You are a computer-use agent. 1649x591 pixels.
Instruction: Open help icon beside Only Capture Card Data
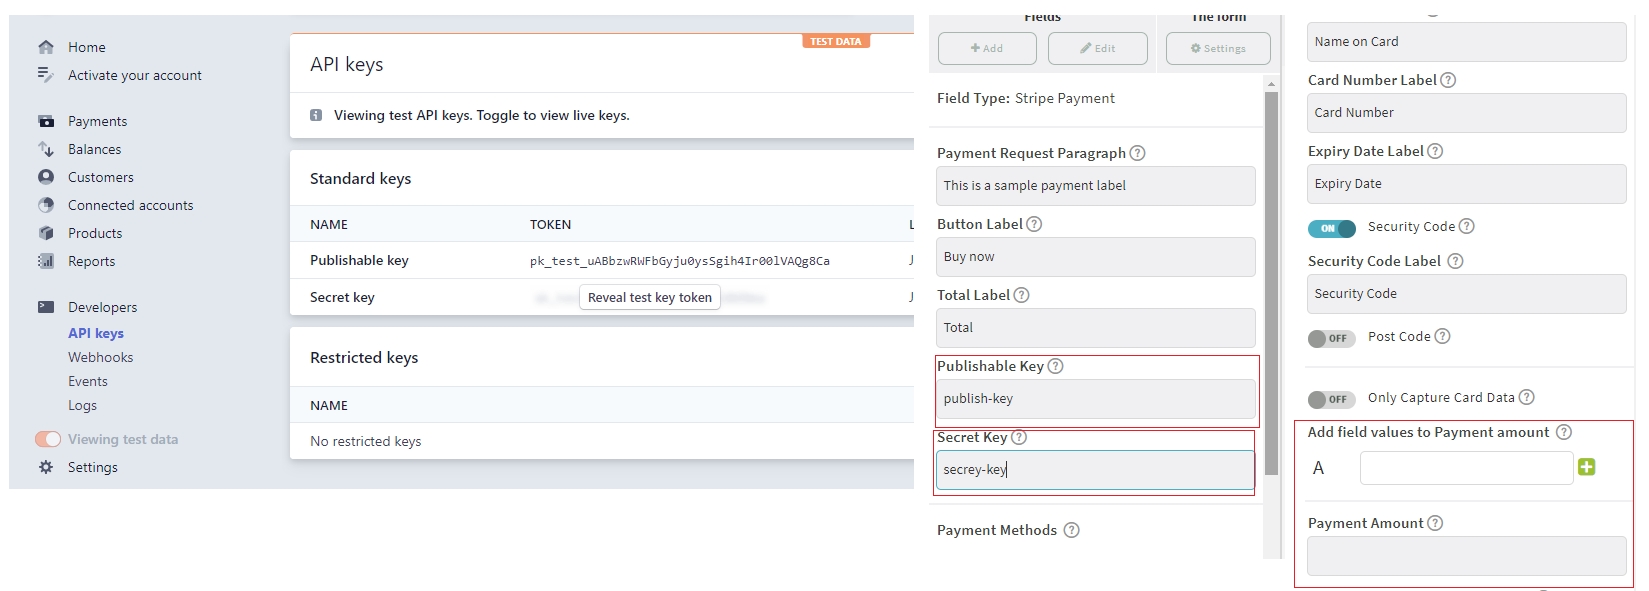click(x=1526, y=397)
